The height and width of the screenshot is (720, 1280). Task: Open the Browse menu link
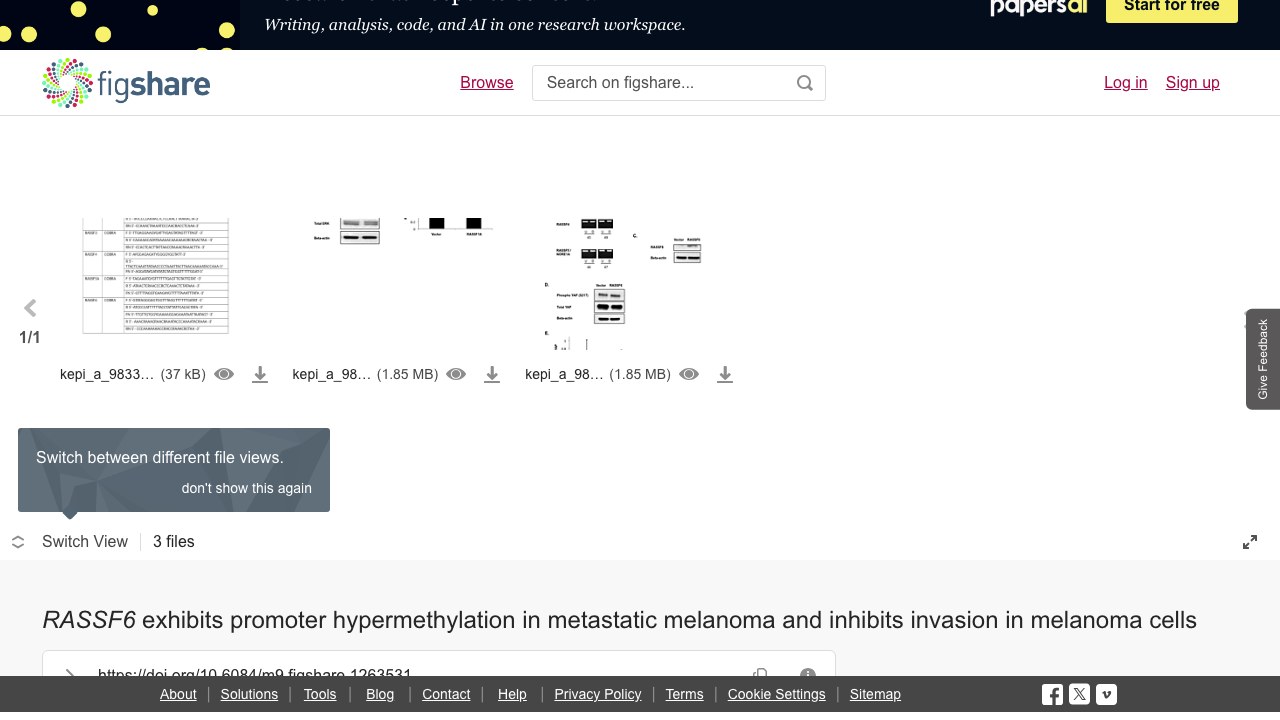487,83
